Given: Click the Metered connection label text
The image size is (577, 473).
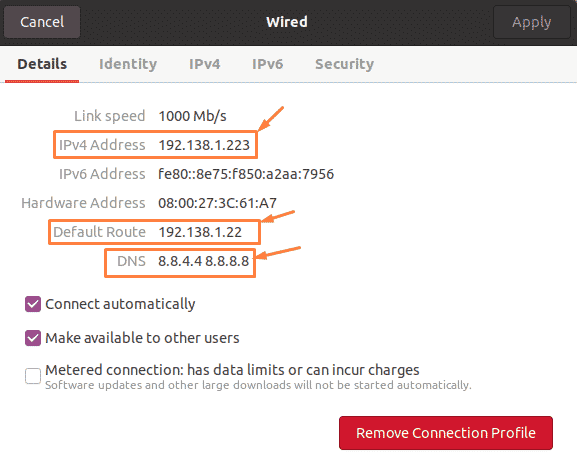Looking at the screenshot, I should tap(232, 370).
